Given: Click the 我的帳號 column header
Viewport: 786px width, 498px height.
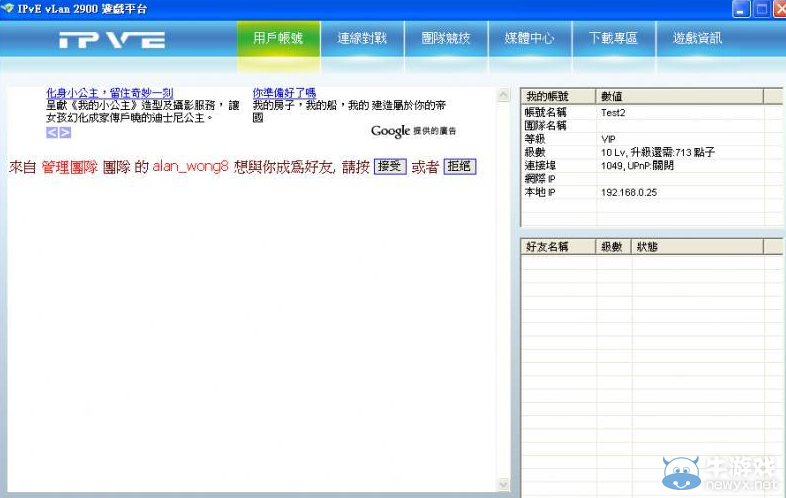Looking at the screenshot, I should coord(558,96).
